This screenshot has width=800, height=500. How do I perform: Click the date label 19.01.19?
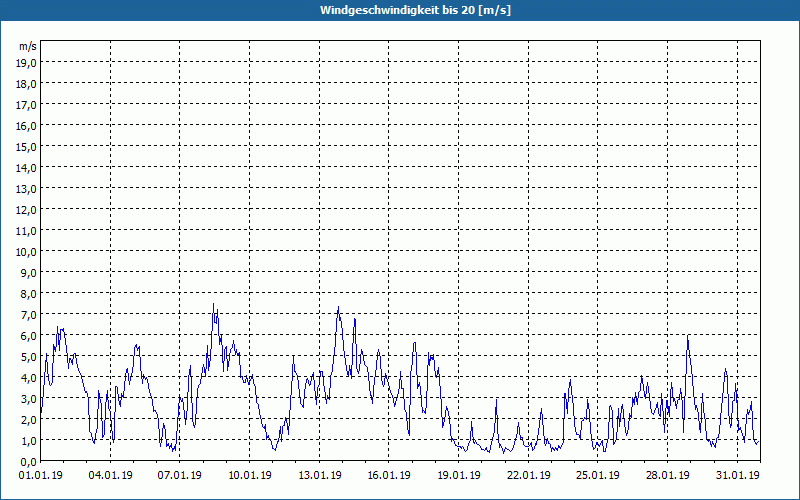click(459, 475)
